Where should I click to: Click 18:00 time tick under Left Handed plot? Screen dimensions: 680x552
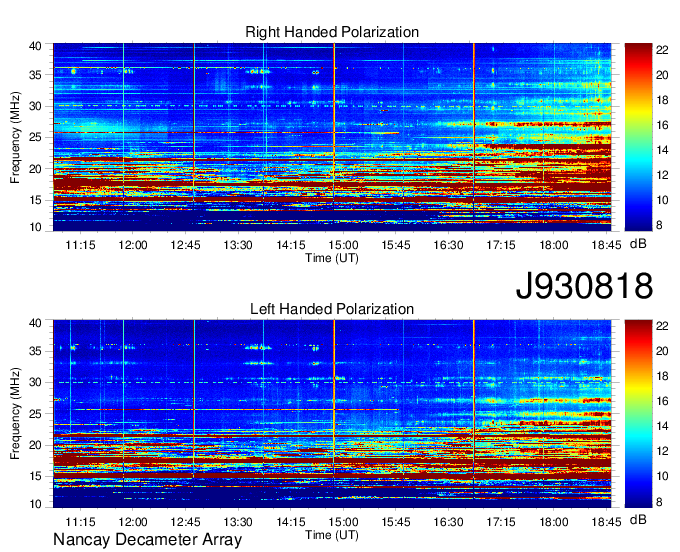pyautogui.click(x=554, y=522)
